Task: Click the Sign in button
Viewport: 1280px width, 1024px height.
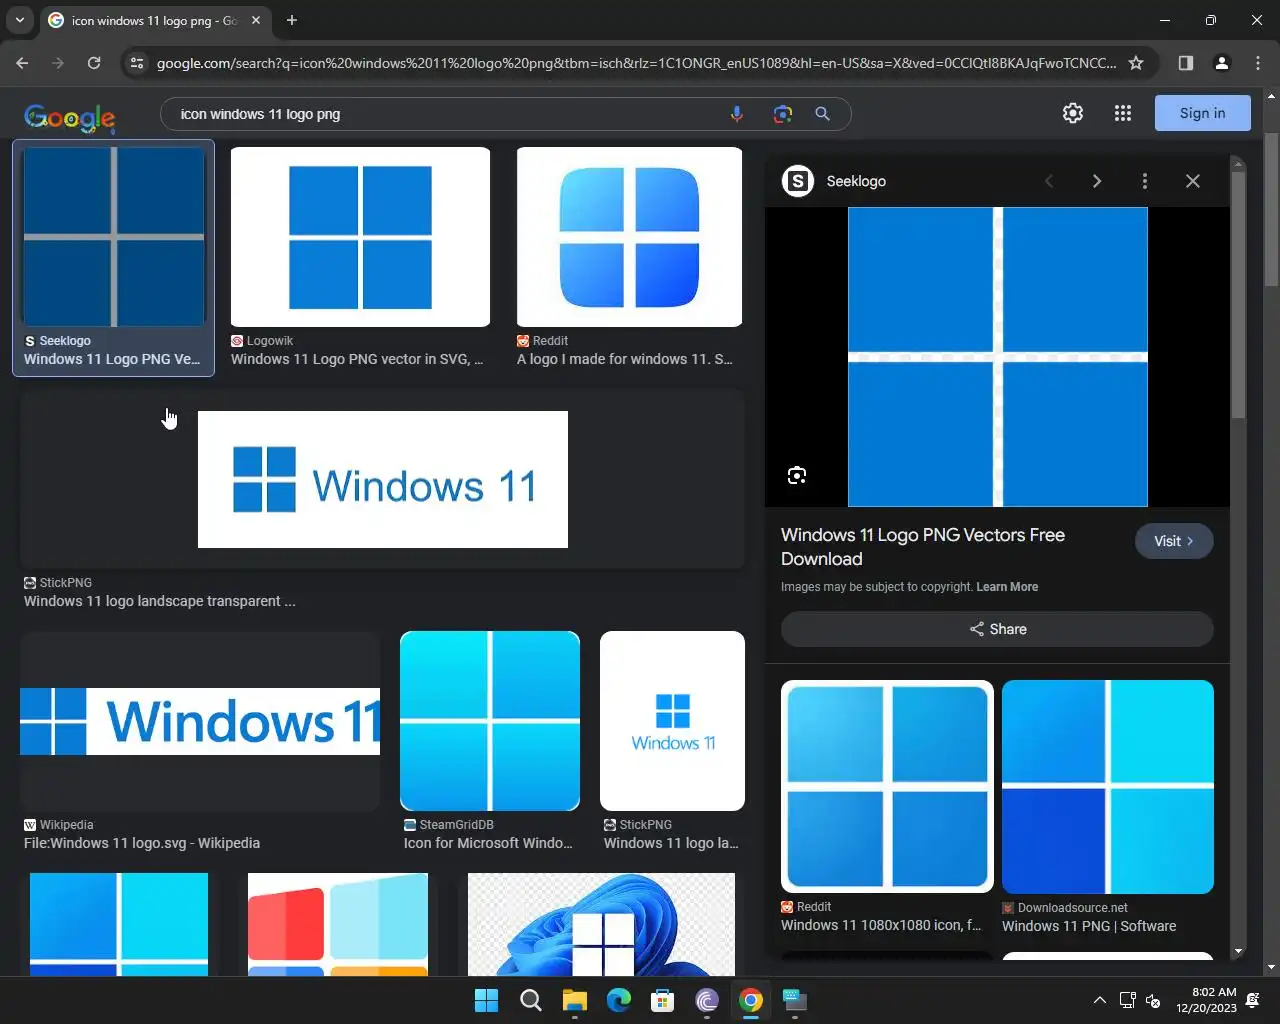Action: tap(1202, 113)
